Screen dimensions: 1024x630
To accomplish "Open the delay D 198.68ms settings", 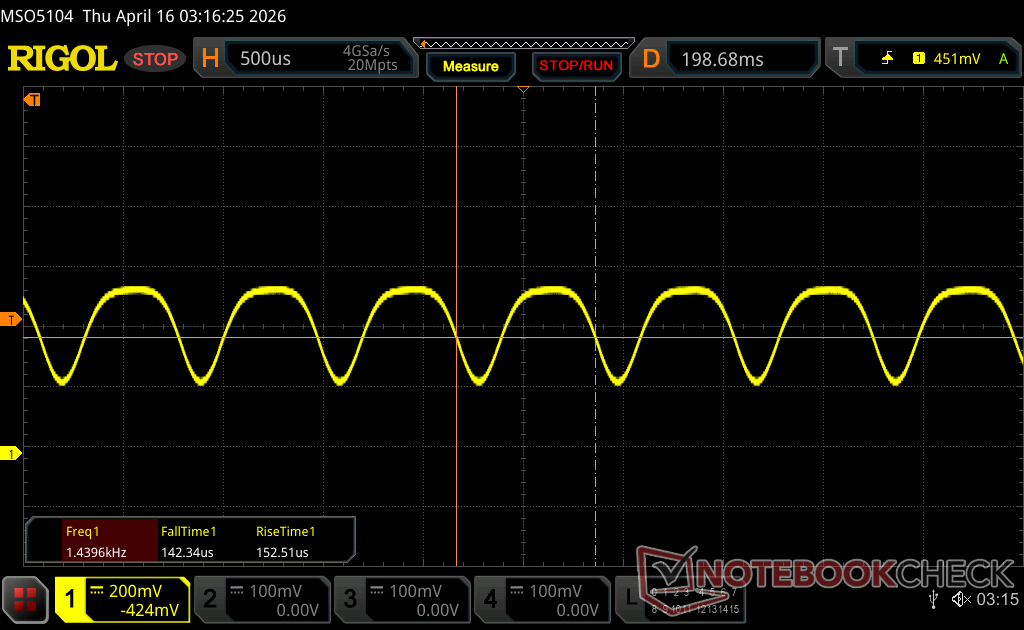I will click(726, 59).
